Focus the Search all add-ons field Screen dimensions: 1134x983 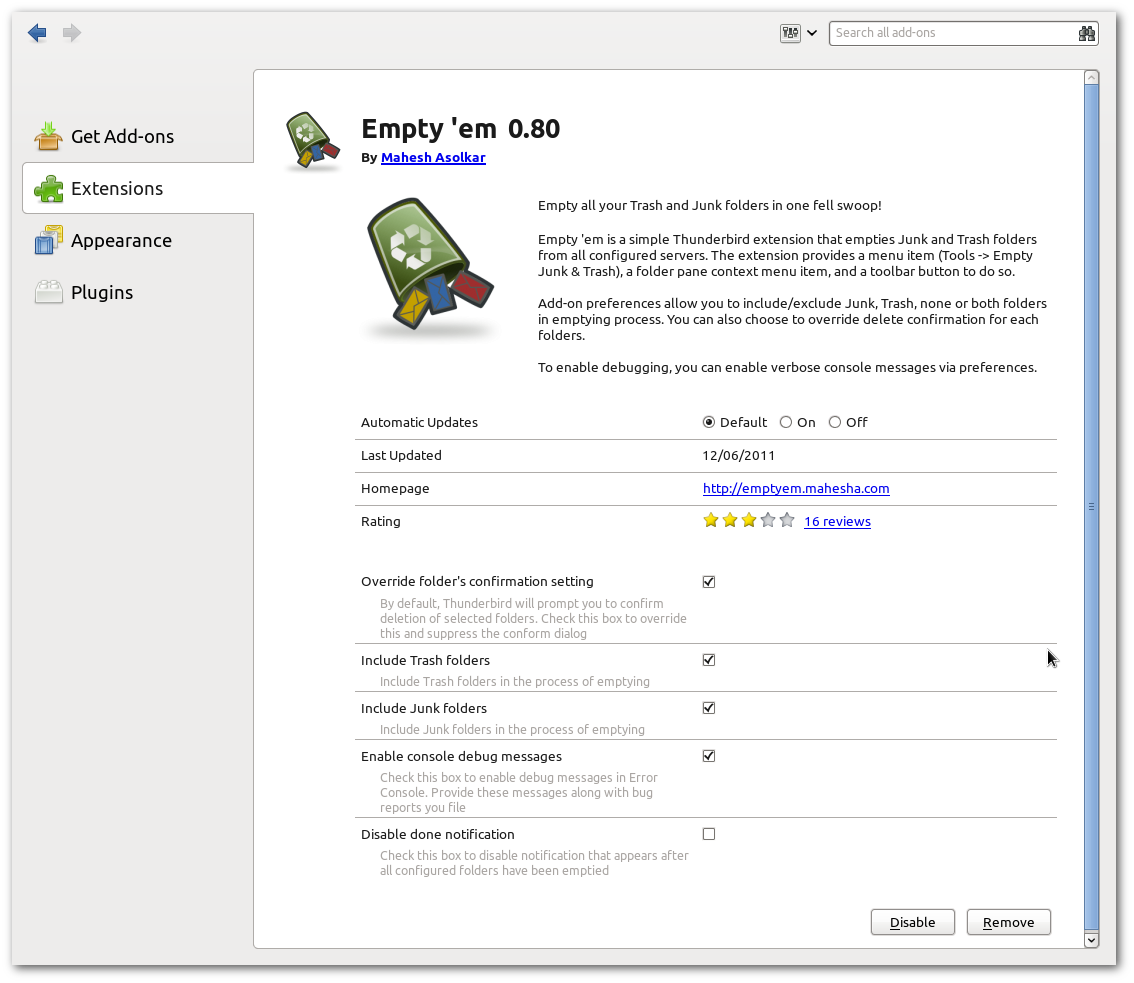tap(963, 33)
